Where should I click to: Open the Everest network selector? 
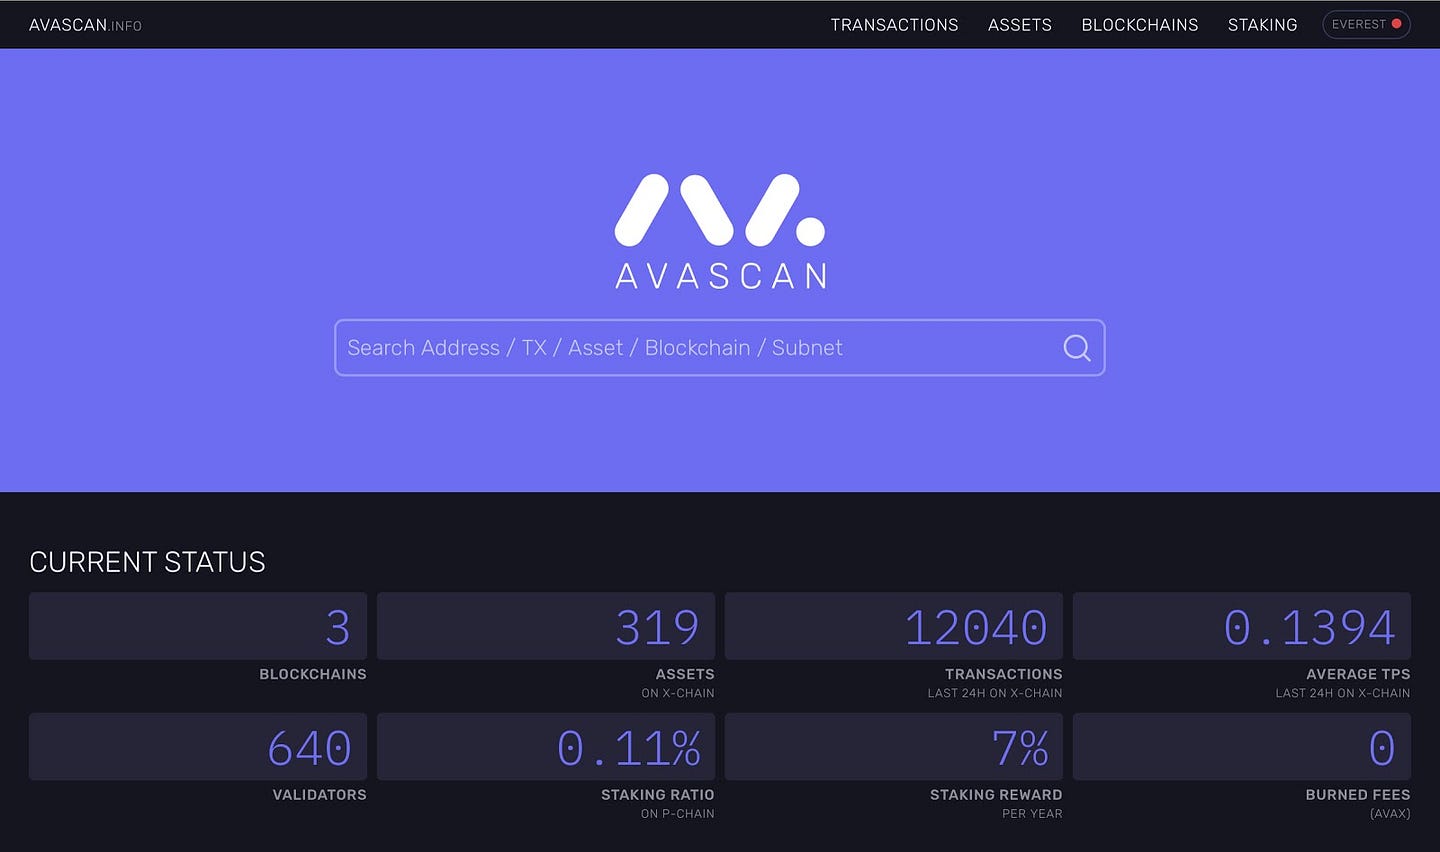[1366, 24]
